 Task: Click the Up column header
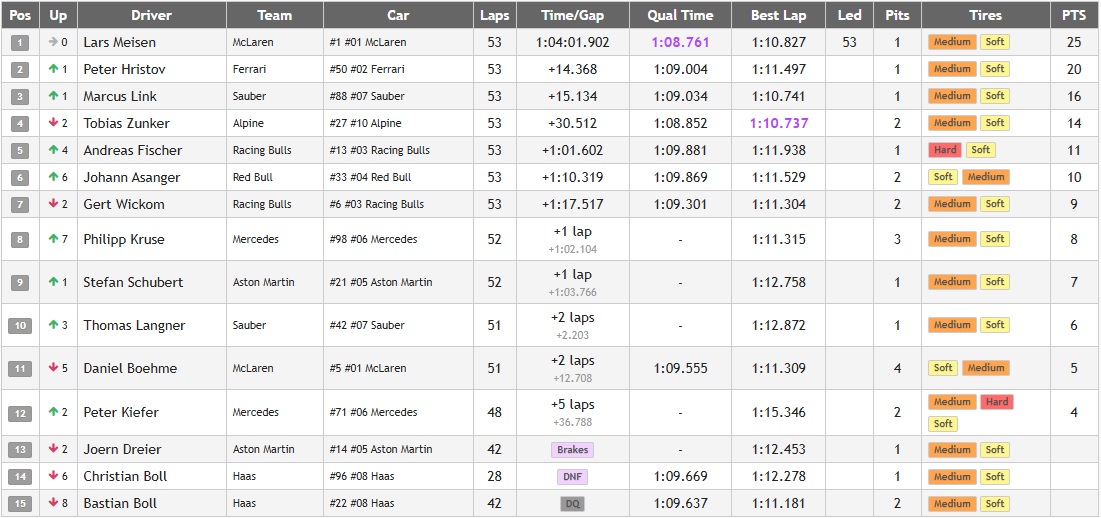click(x=58, y=15)
